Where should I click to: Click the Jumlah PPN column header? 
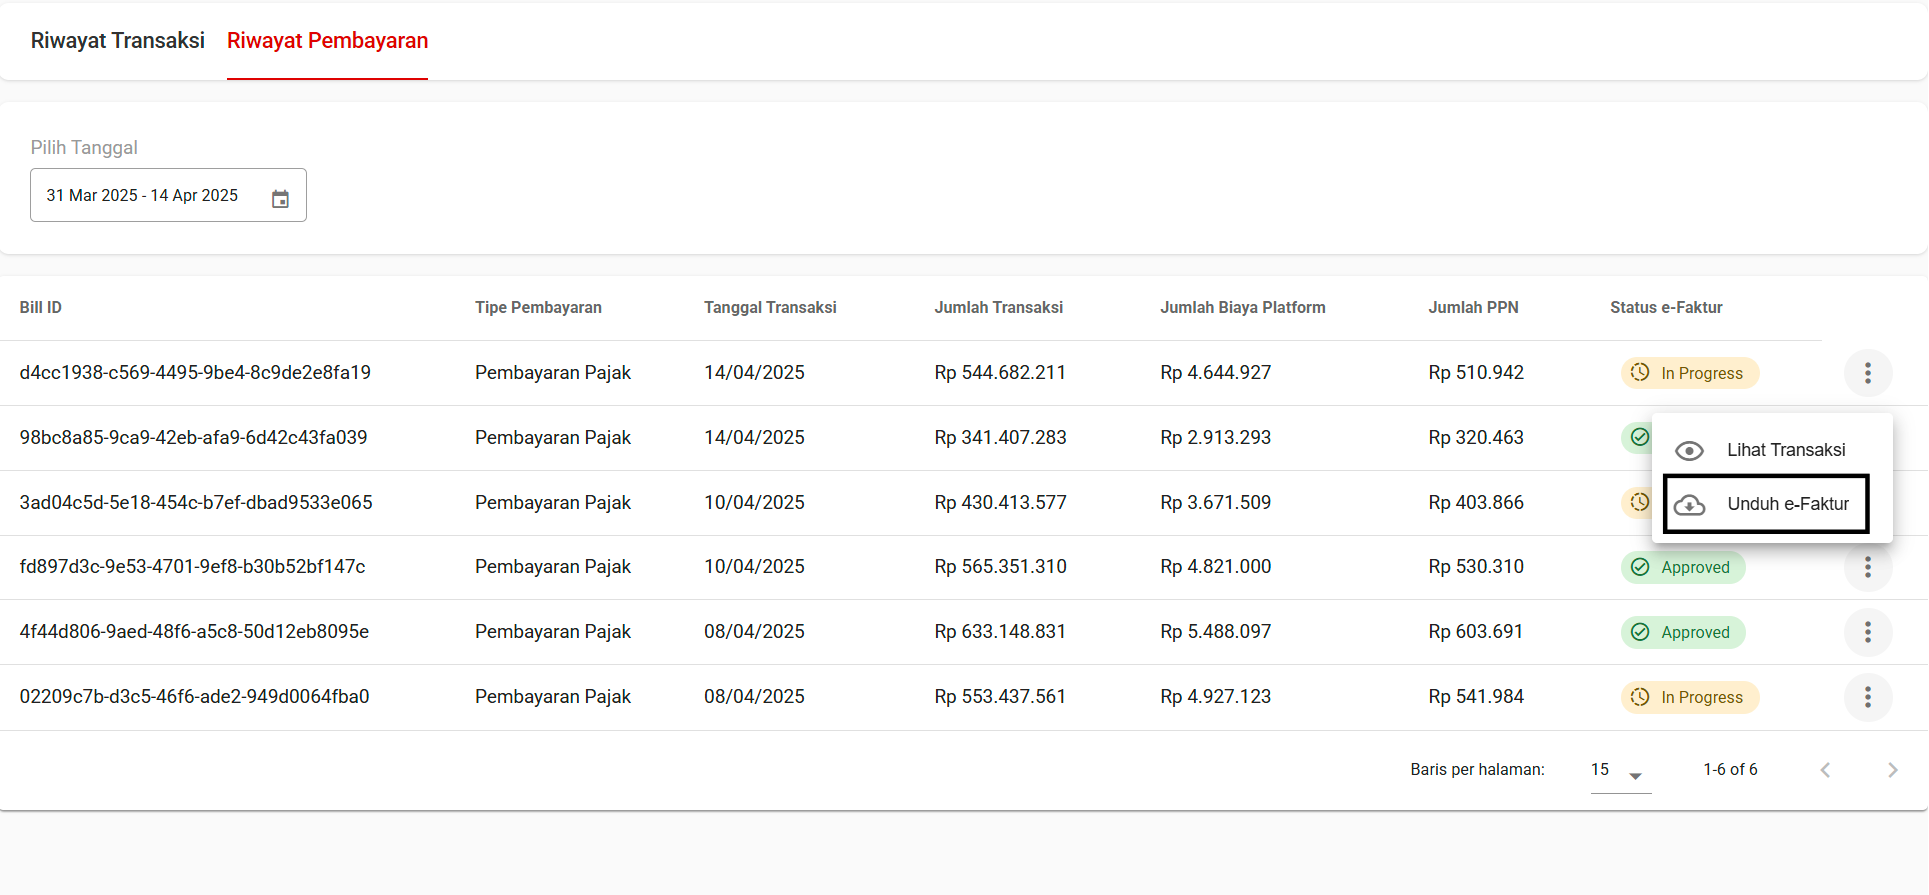click(1472, 308)
